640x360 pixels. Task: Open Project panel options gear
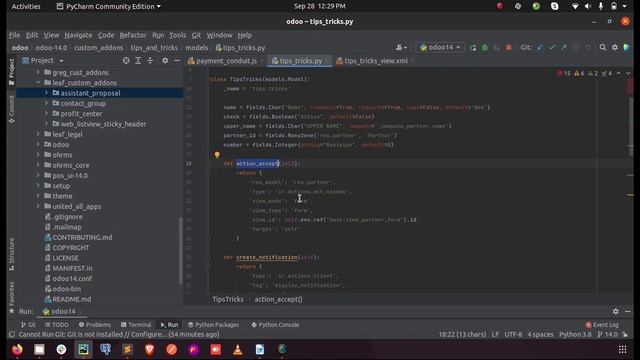pyautogui.click(x=165, y=60)
